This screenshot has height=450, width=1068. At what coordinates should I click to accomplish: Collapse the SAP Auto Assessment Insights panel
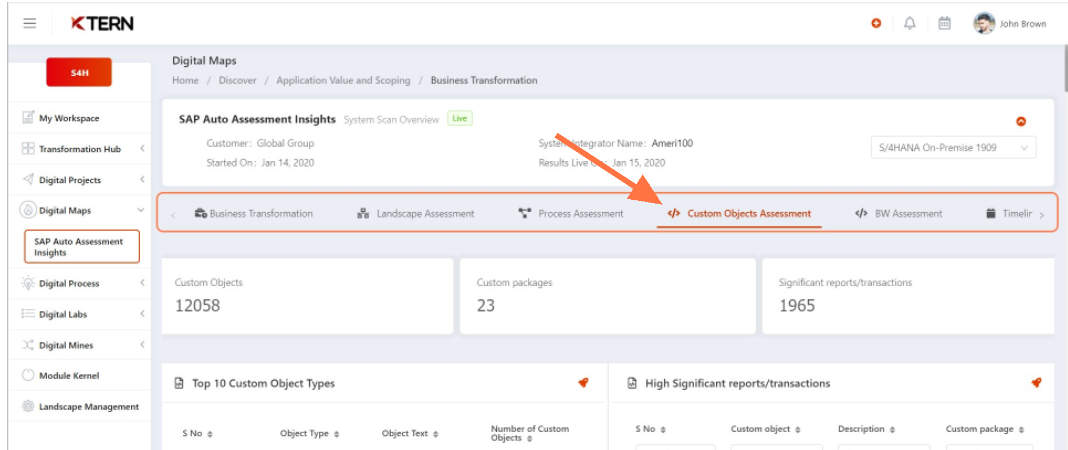1020,122
